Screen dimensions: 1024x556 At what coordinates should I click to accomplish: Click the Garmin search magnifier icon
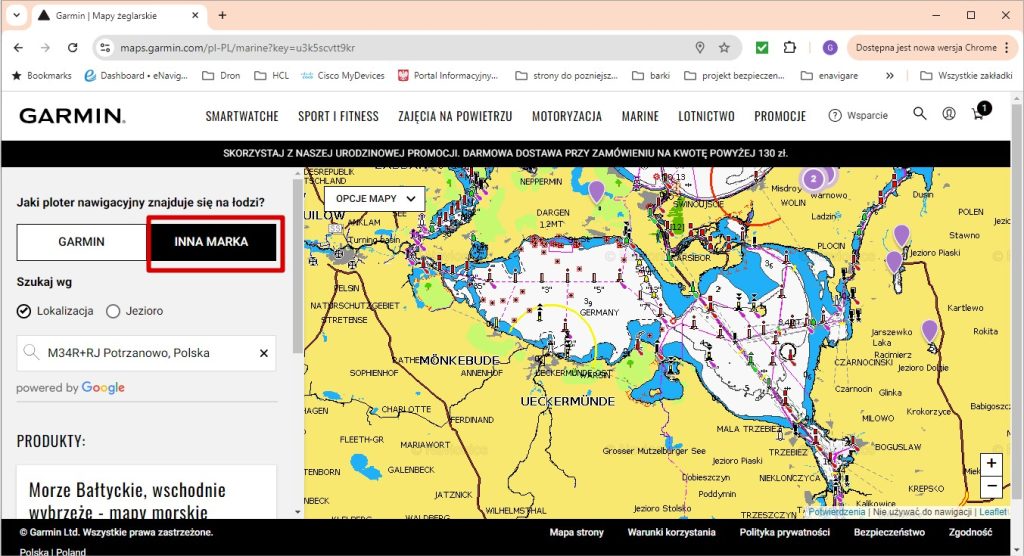920,114
